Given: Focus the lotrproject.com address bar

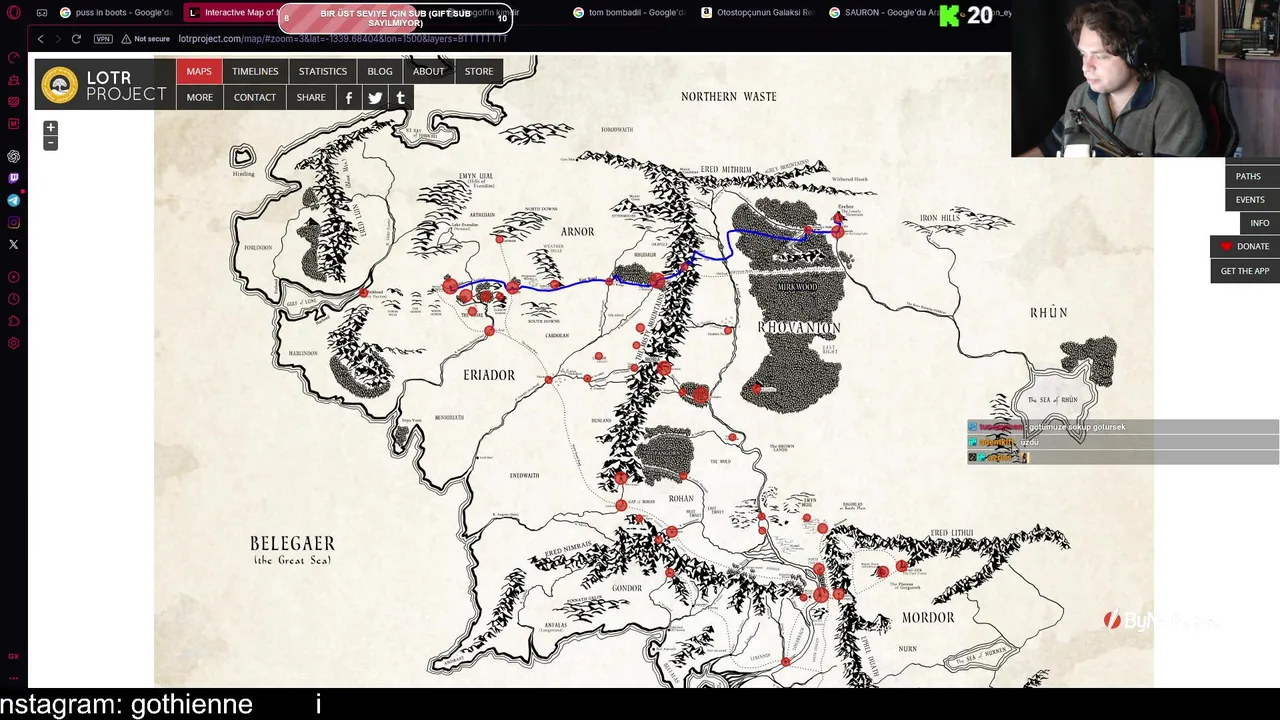Looking at the screenshot, I should 343,39.
